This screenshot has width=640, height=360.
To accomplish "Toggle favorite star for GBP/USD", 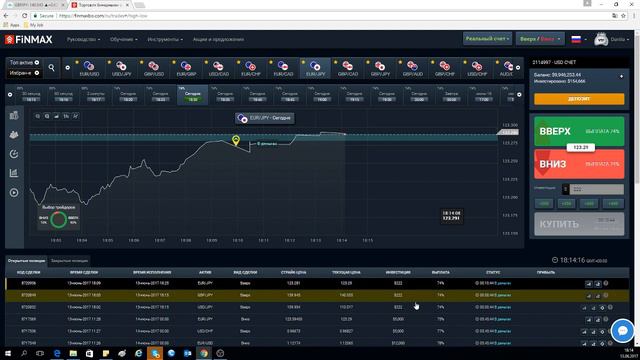I will coord(141,62).
